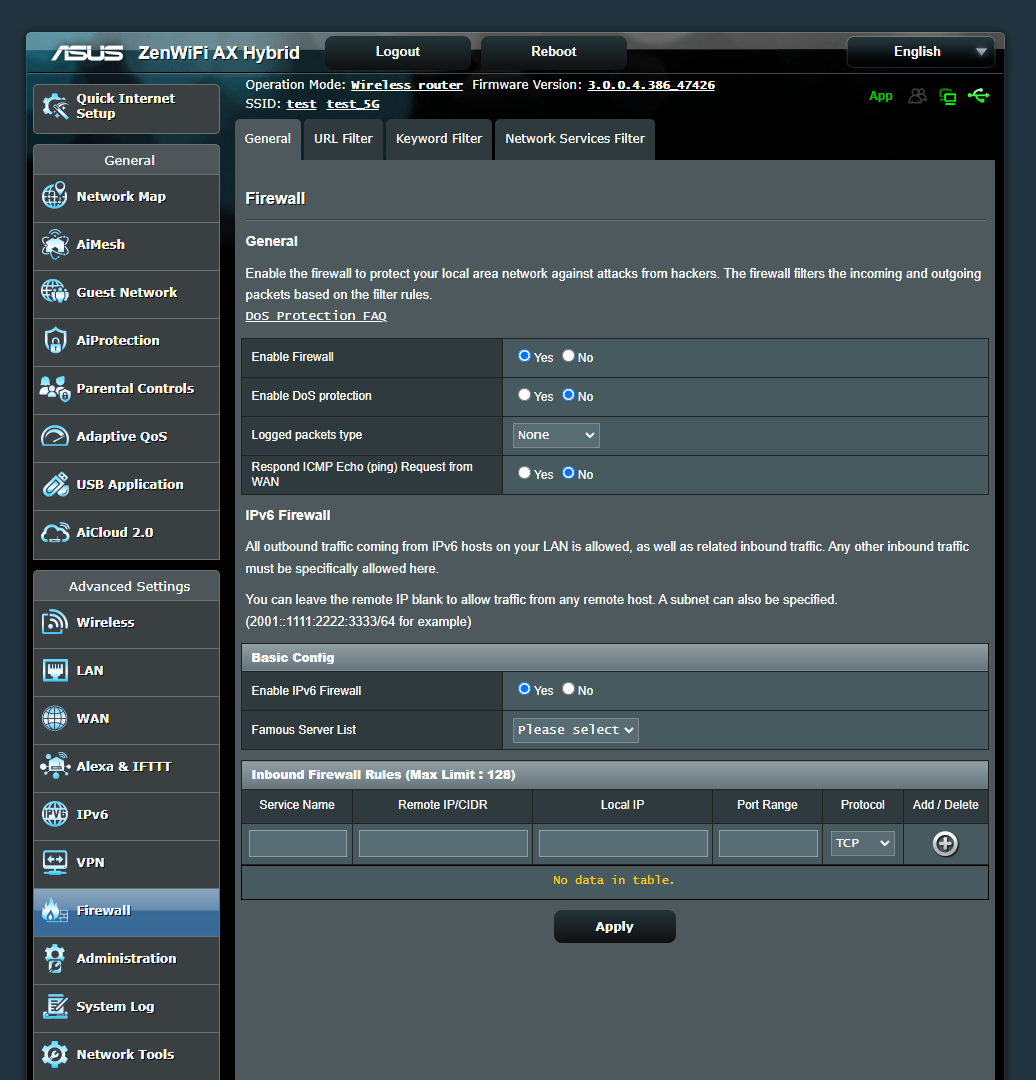
Task: Open System Log menu item
Action: (x=126, y=1007)
